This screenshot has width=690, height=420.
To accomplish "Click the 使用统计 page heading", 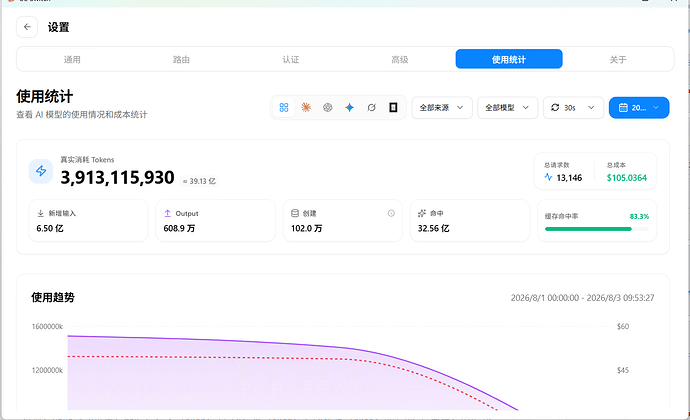I will (44, 96).
